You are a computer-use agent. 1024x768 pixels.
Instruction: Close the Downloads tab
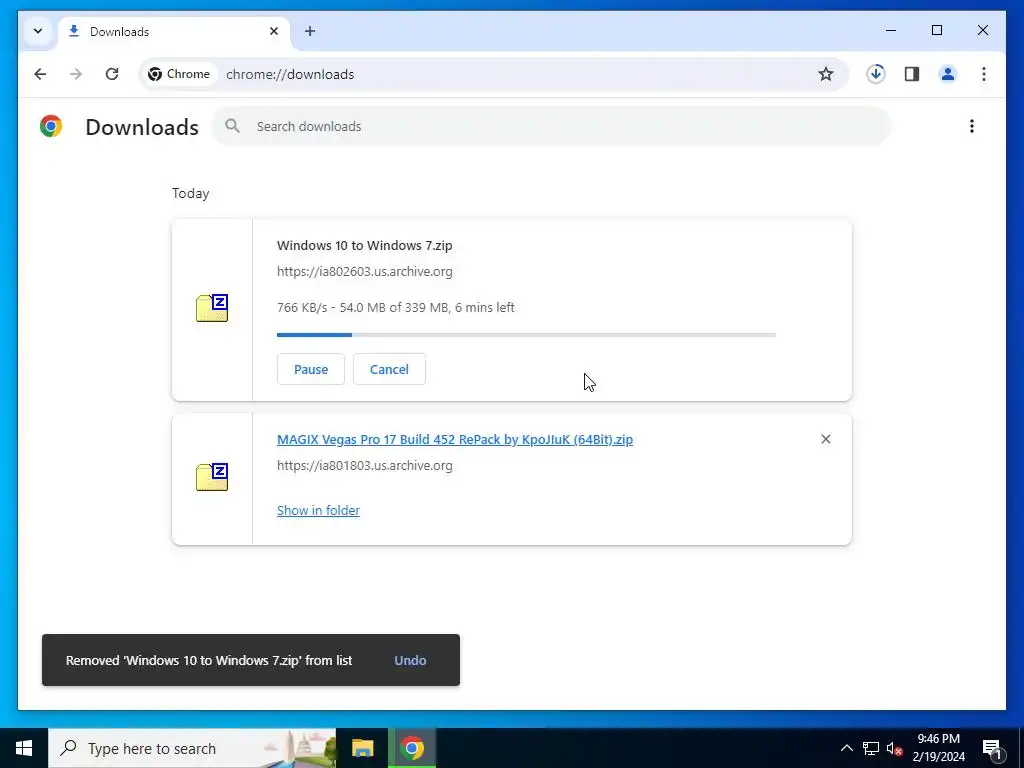[274, 31]
